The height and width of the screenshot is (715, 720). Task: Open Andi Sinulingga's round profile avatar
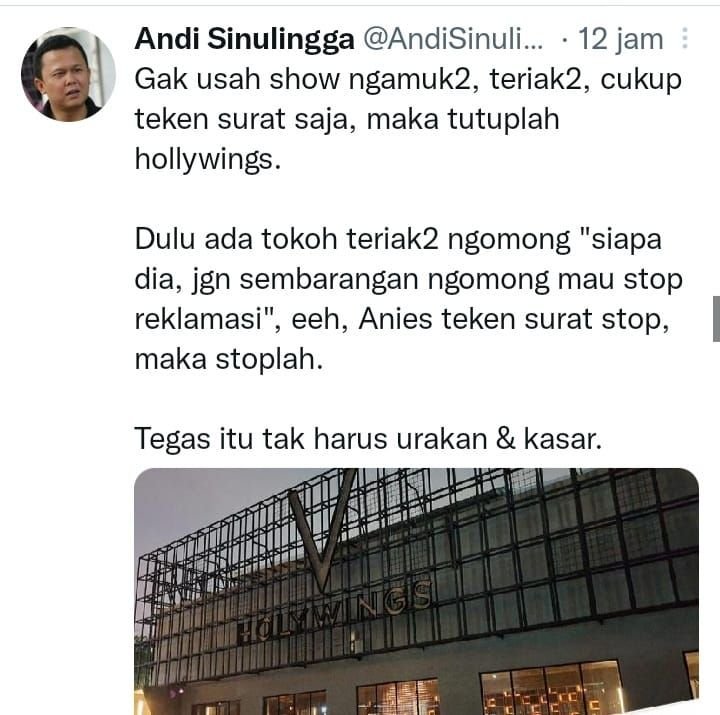click(68, 74)
